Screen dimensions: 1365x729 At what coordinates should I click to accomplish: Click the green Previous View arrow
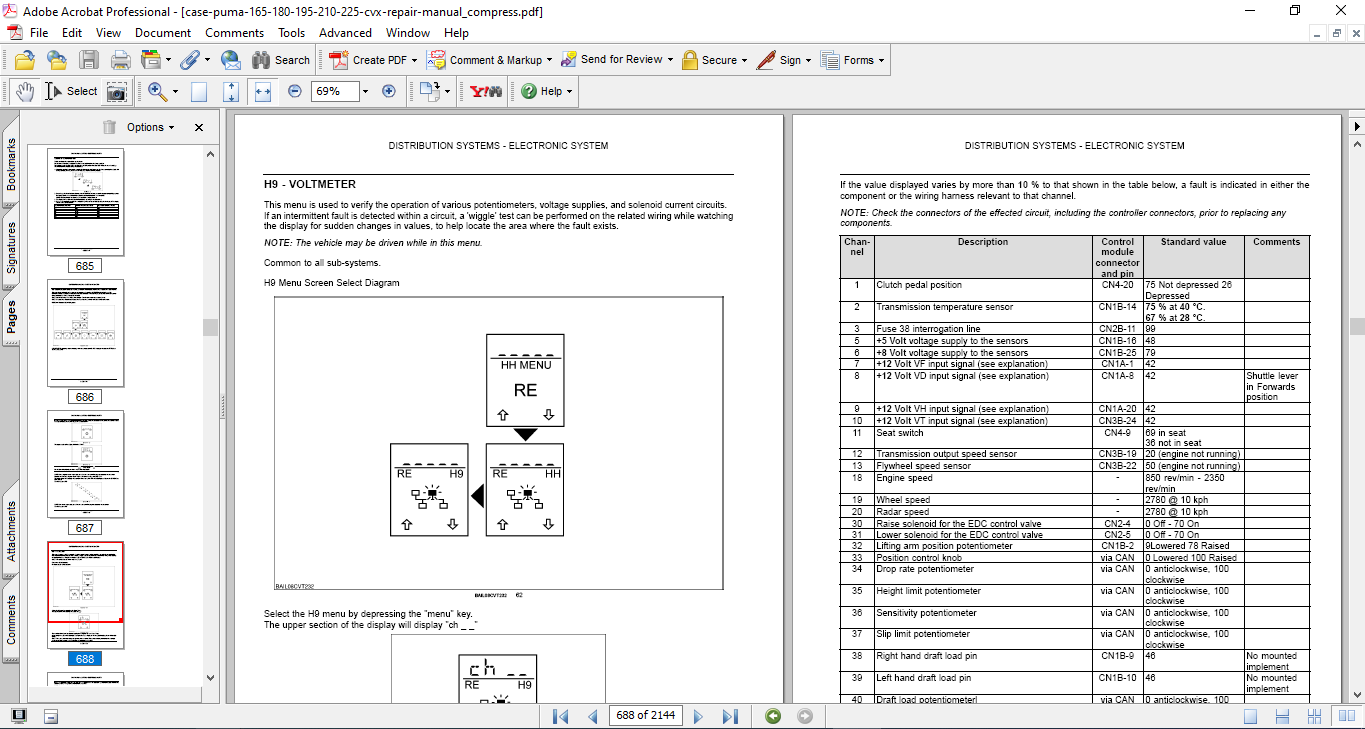tap(773, 716)
